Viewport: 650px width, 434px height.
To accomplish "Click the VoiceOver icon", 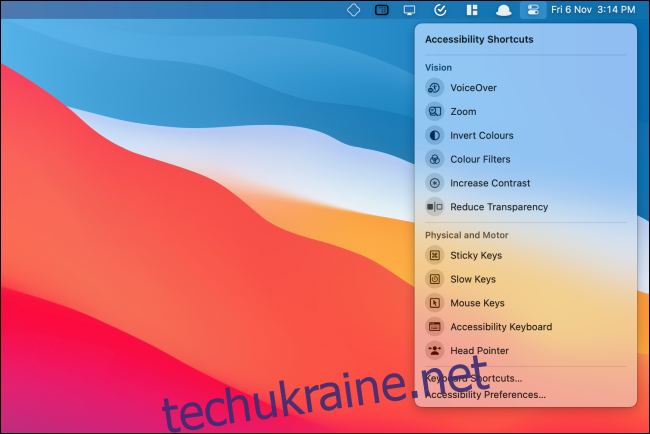I will pos(434,88).
